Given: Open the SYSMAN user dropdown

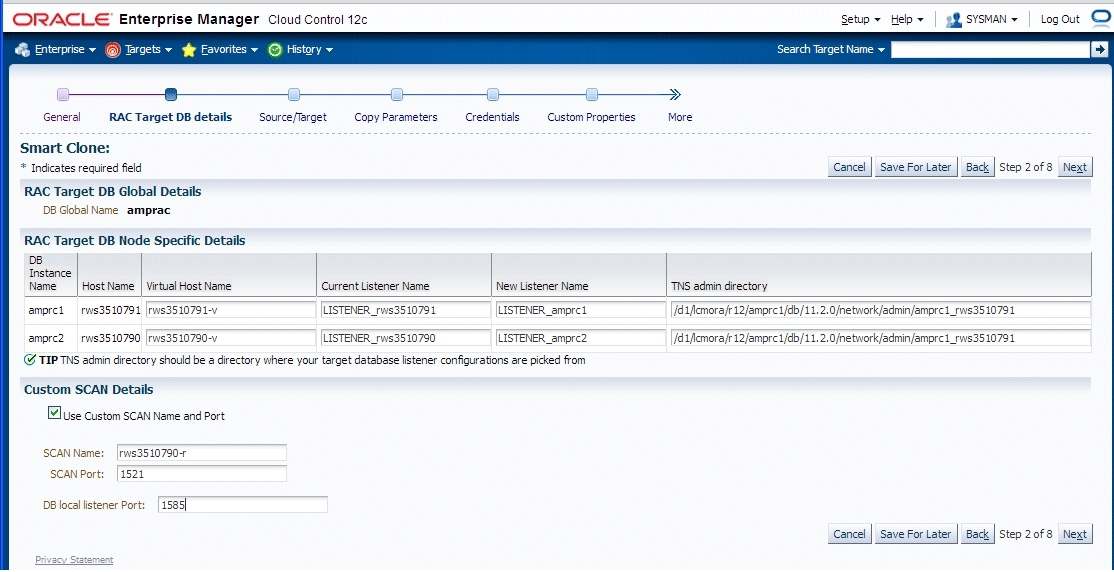Looking at the screenshot, I should (993, 19).
